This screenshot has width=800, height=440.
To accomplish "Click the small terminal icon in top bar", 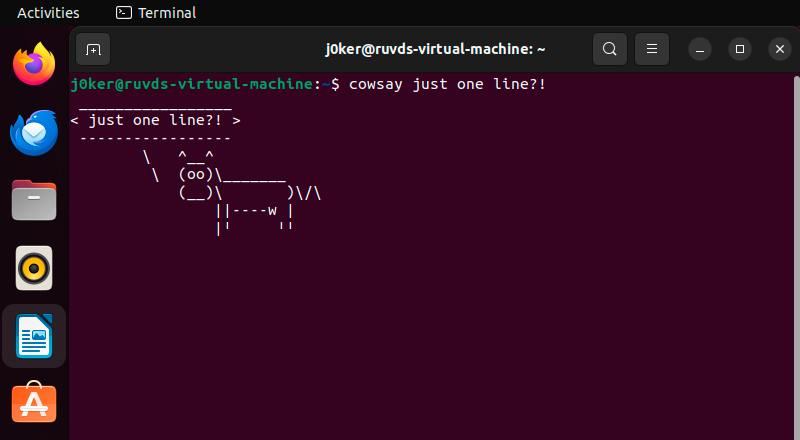I will [124, 13].
